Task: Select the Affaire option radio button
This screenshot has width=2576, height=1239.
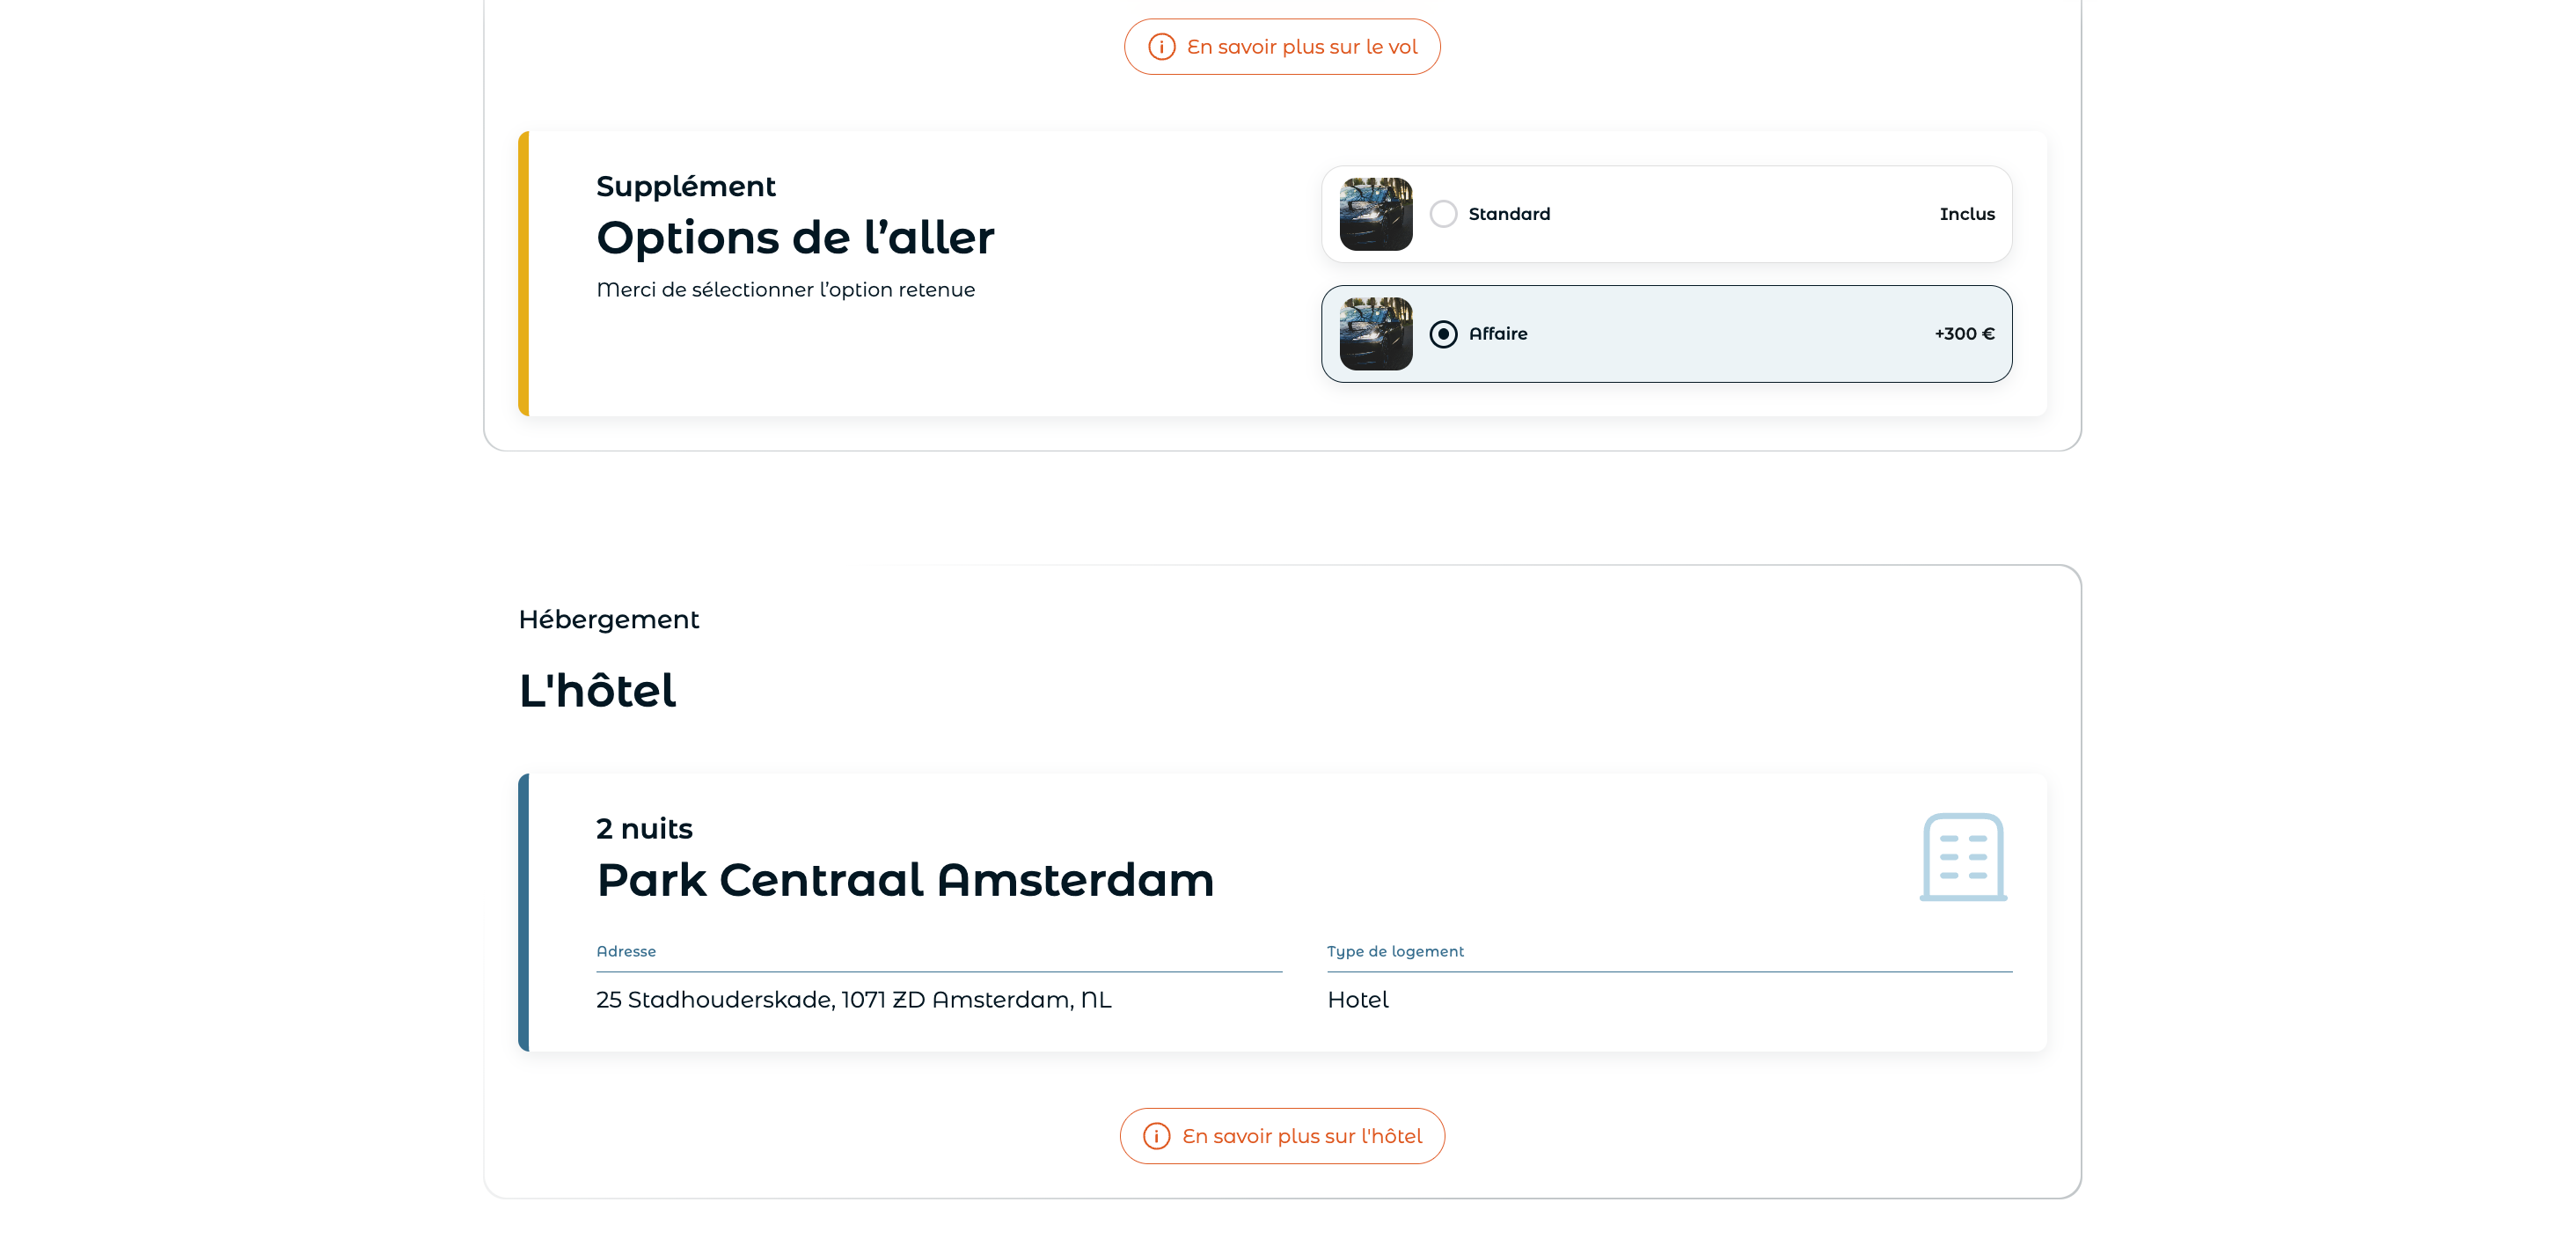Action: (x=1443, y=334)
